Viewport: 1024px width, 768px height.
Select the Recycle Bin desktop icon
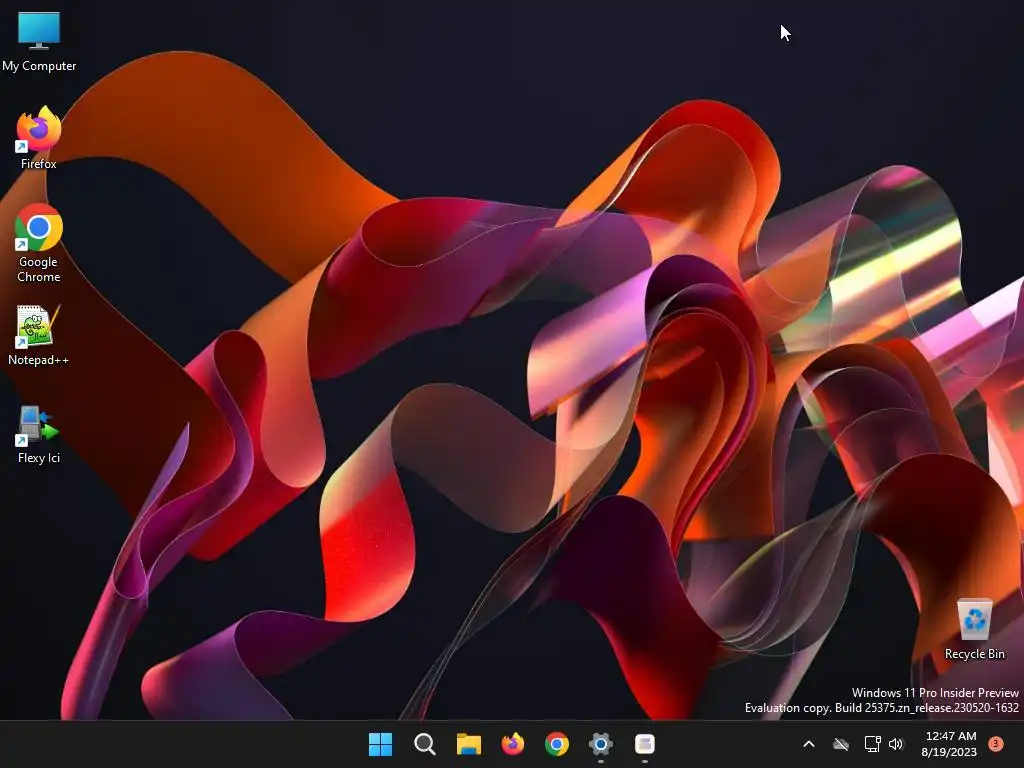point(974,629)
